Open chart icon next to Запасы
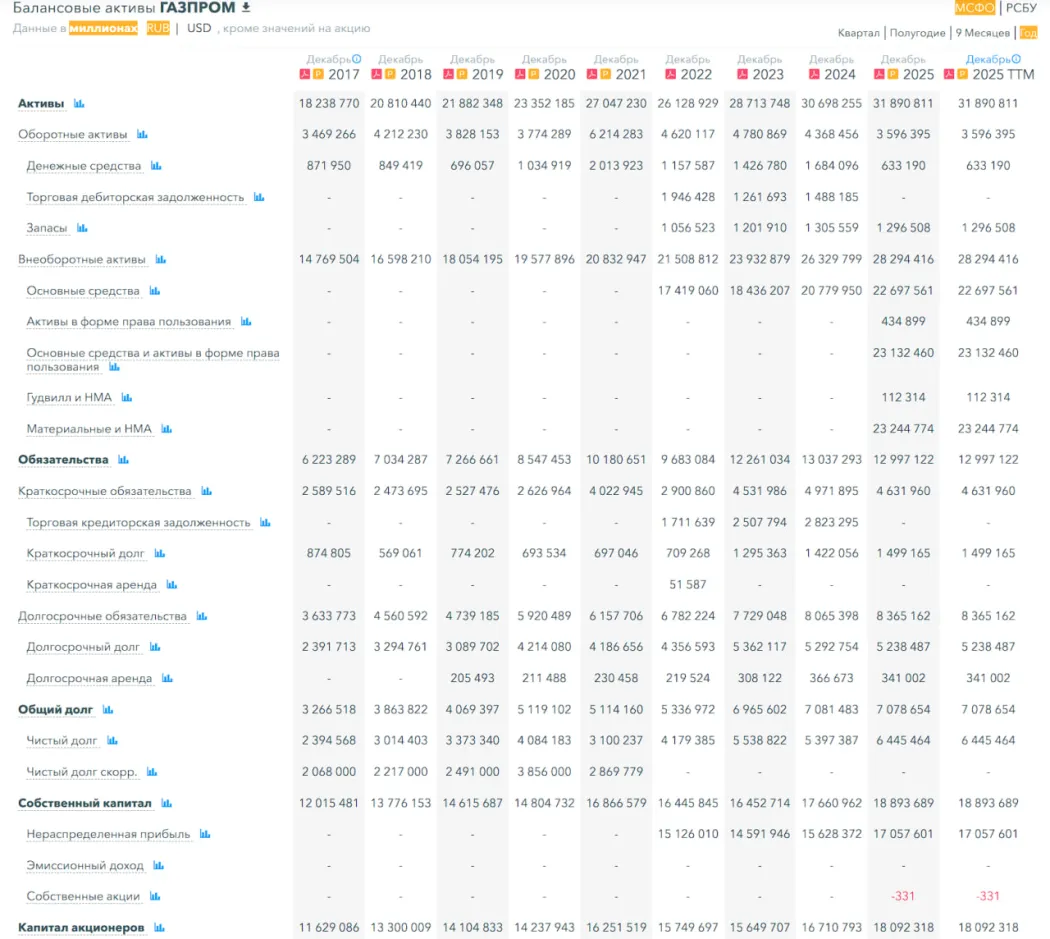The image size is (1050, 939). (x=82, y=228)
